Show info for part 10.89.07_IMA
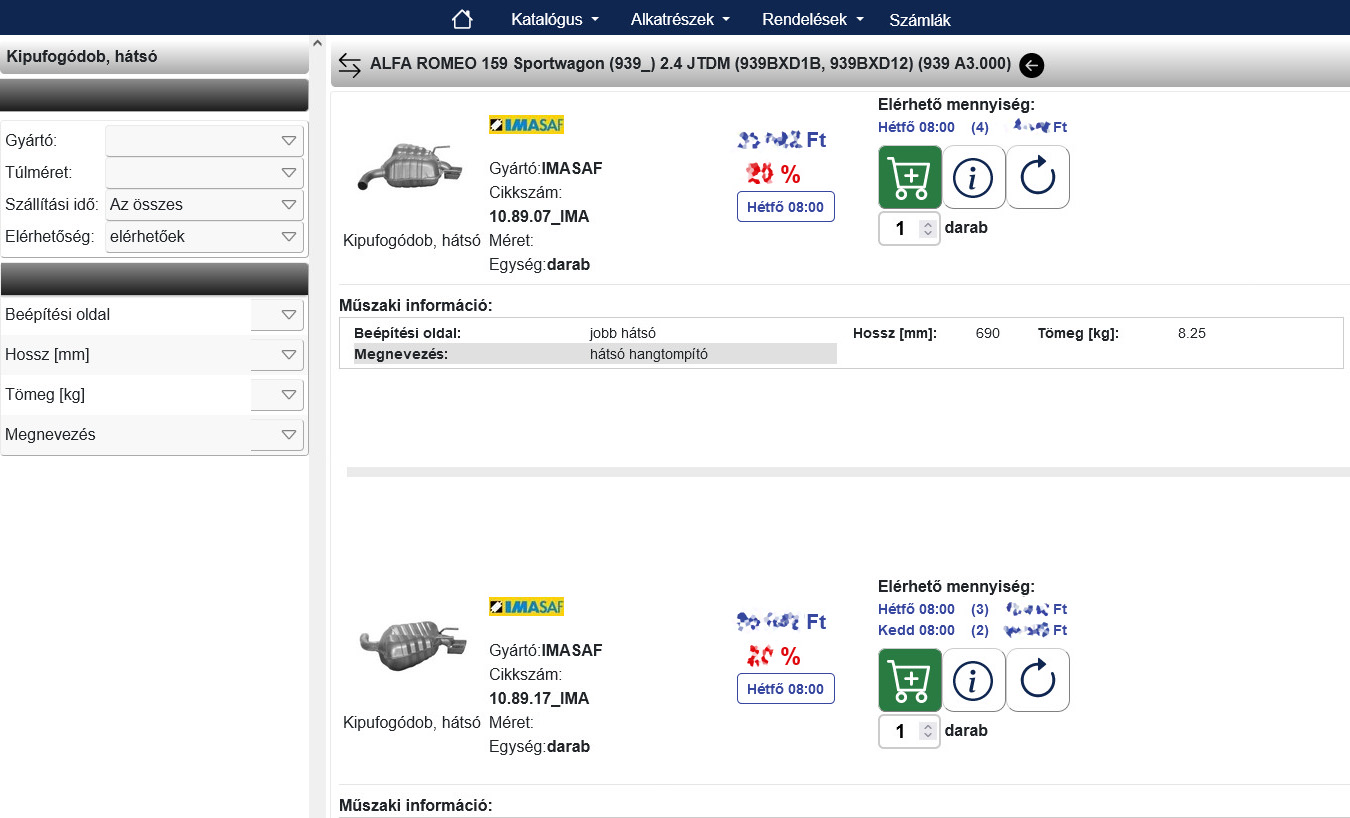The image size is (1350, 818). click(974, 177)
